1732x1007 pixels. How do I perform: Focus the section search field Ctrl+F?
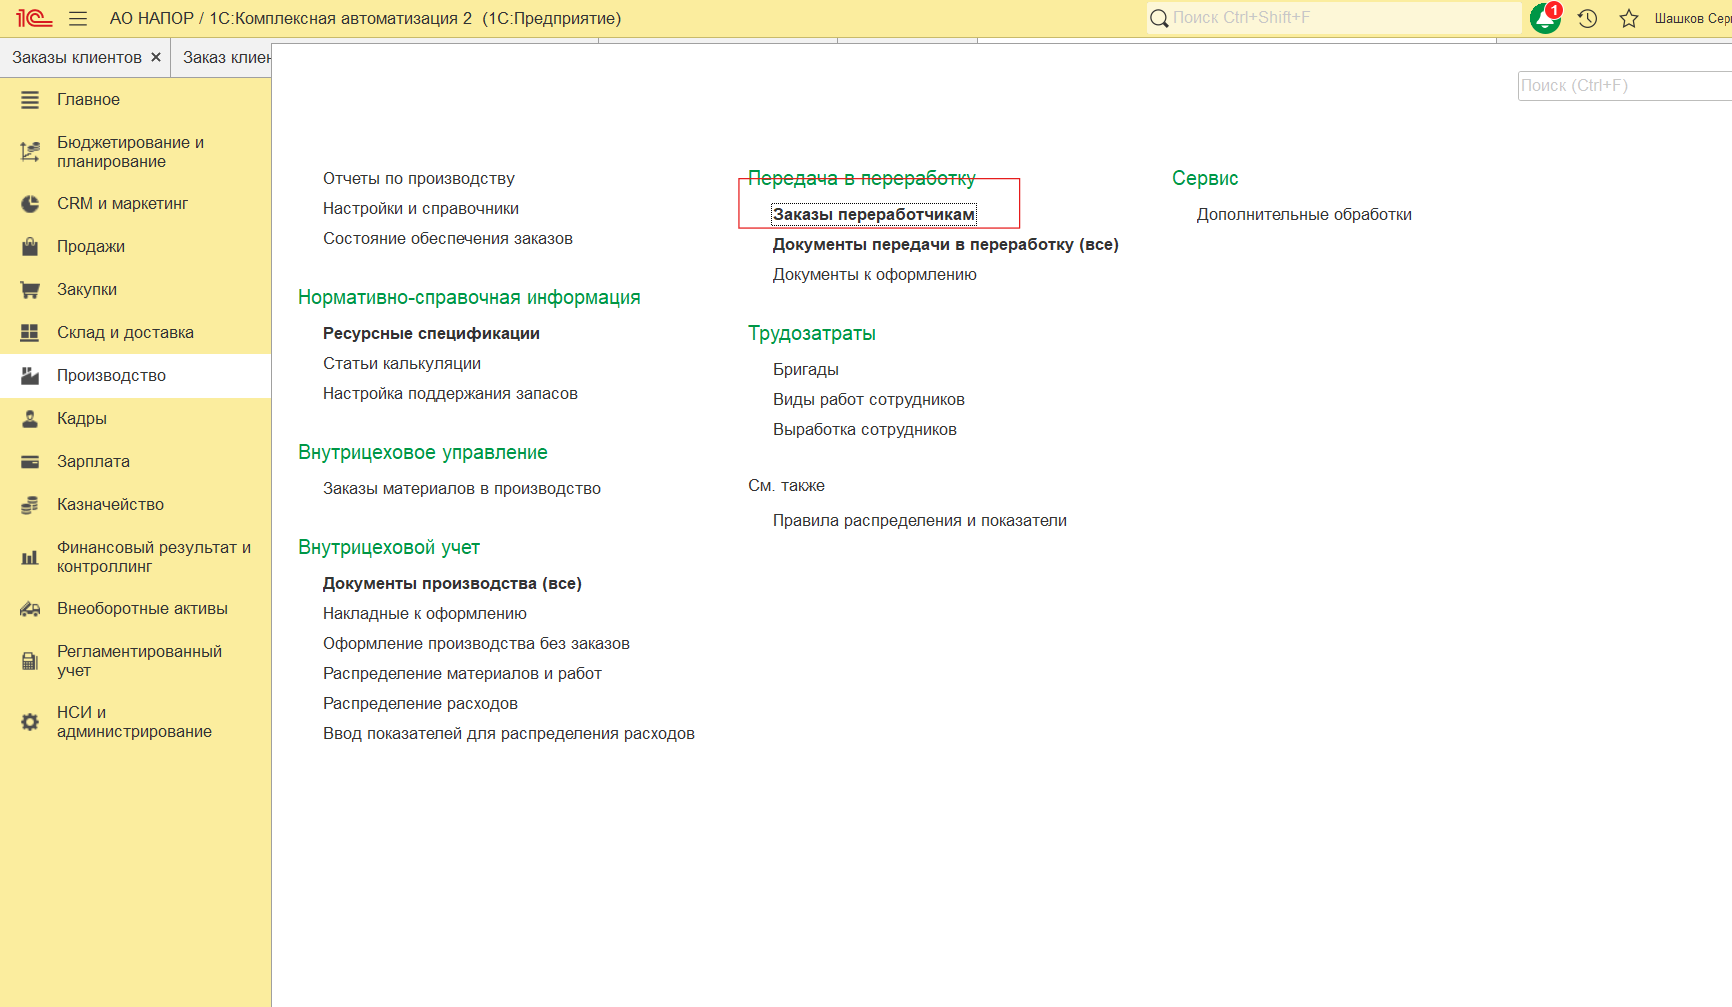1620,85
